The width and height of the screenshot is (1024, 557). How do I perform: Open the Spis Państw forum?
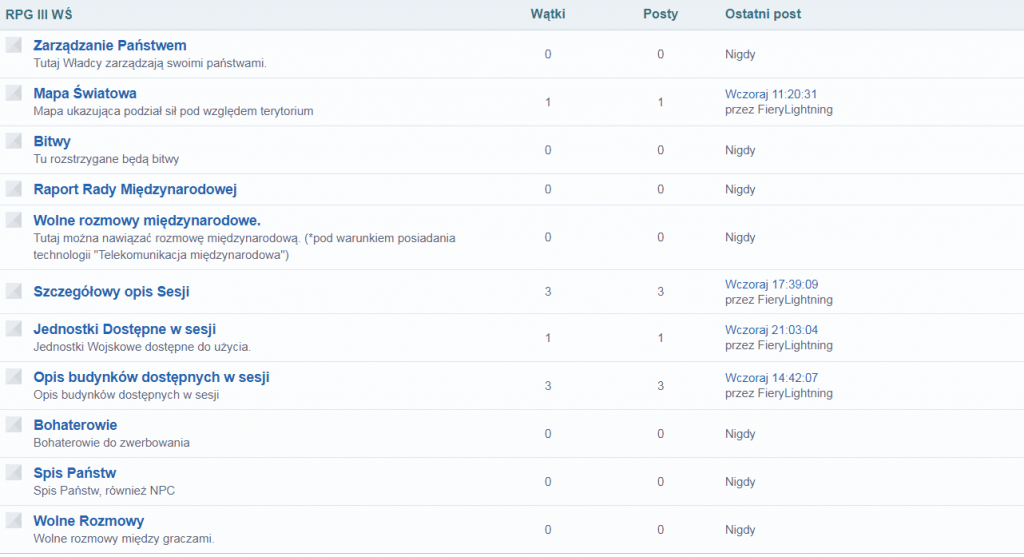pyautogui.click(x=75, y=473)
